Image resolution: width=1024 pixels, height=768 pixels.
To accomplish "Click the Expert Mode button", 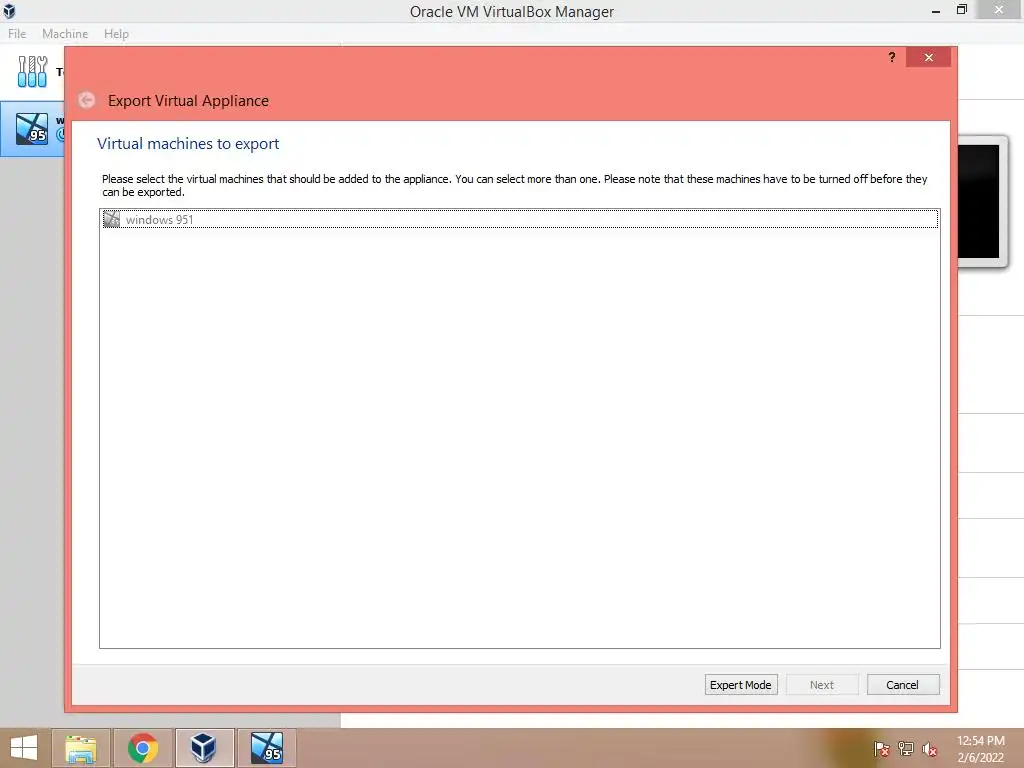I will click(741, 684).
